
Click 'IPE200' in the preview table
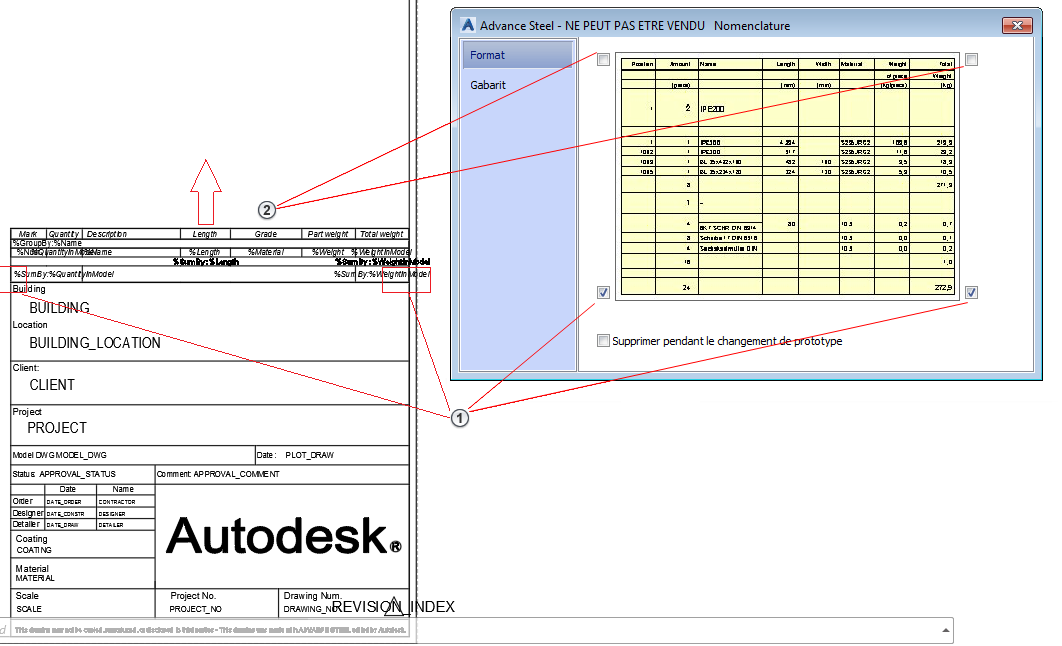tap(712, 109)
